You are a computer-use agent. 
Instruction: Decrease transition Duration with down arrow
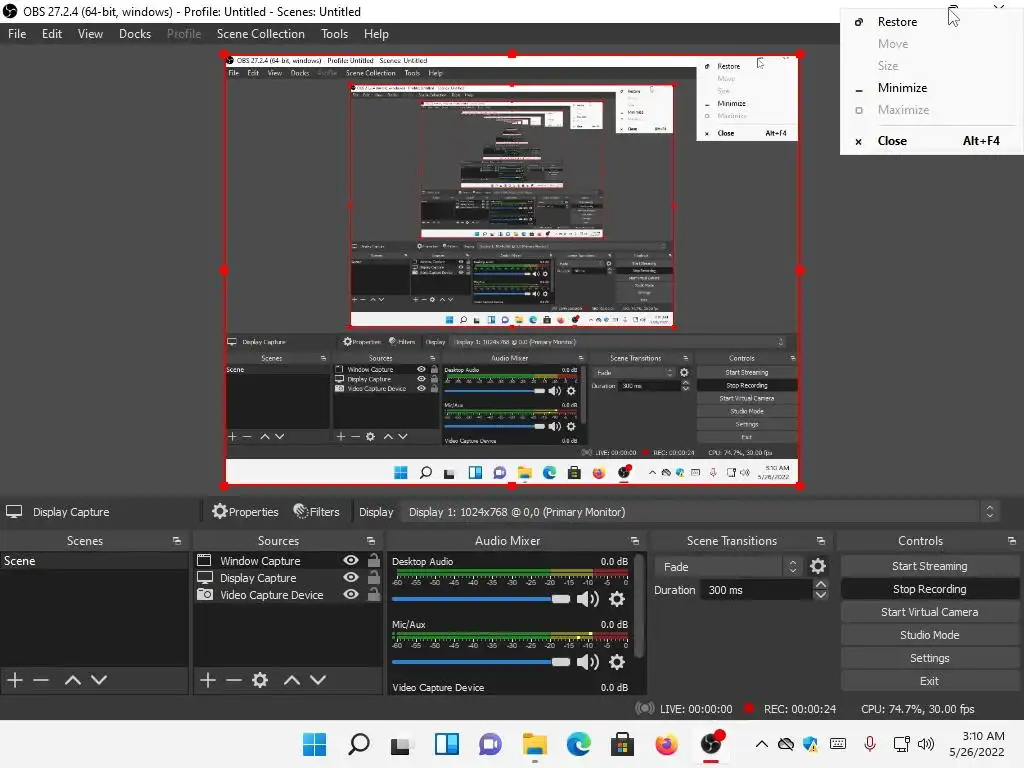tap(821, 595)
